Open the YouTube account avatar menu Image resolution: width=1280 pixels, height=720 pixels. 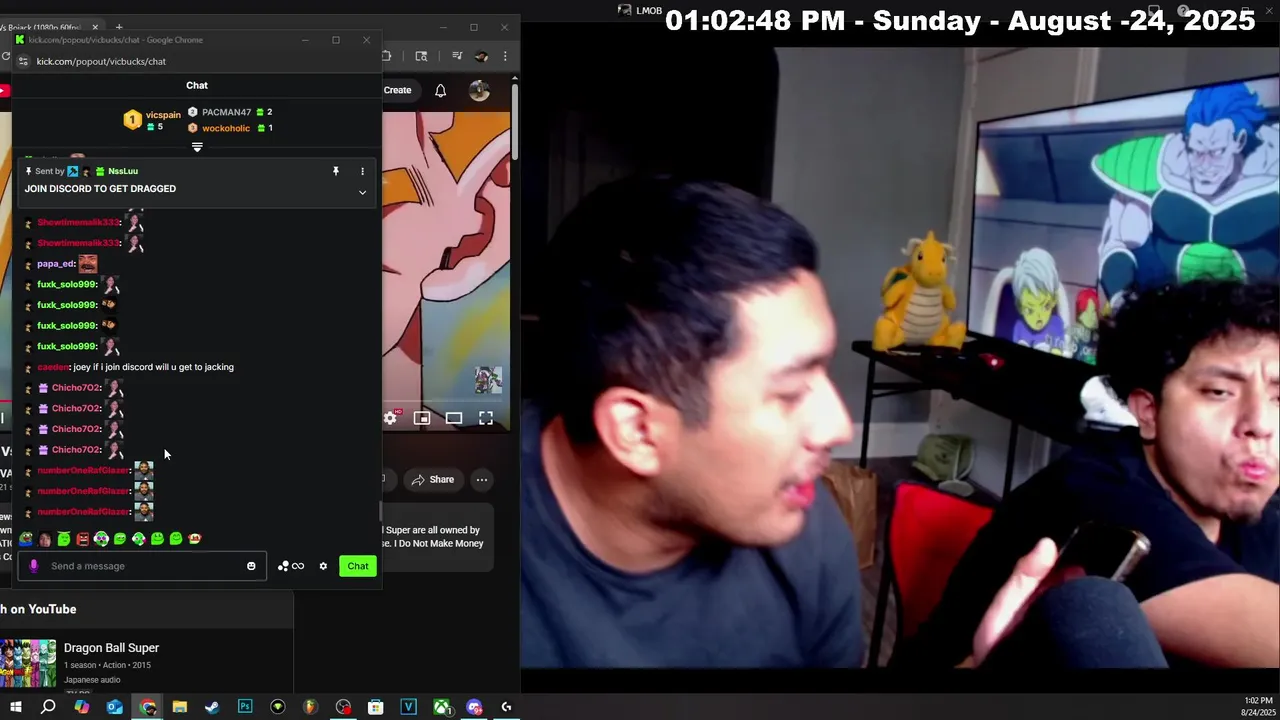point(480,91)
